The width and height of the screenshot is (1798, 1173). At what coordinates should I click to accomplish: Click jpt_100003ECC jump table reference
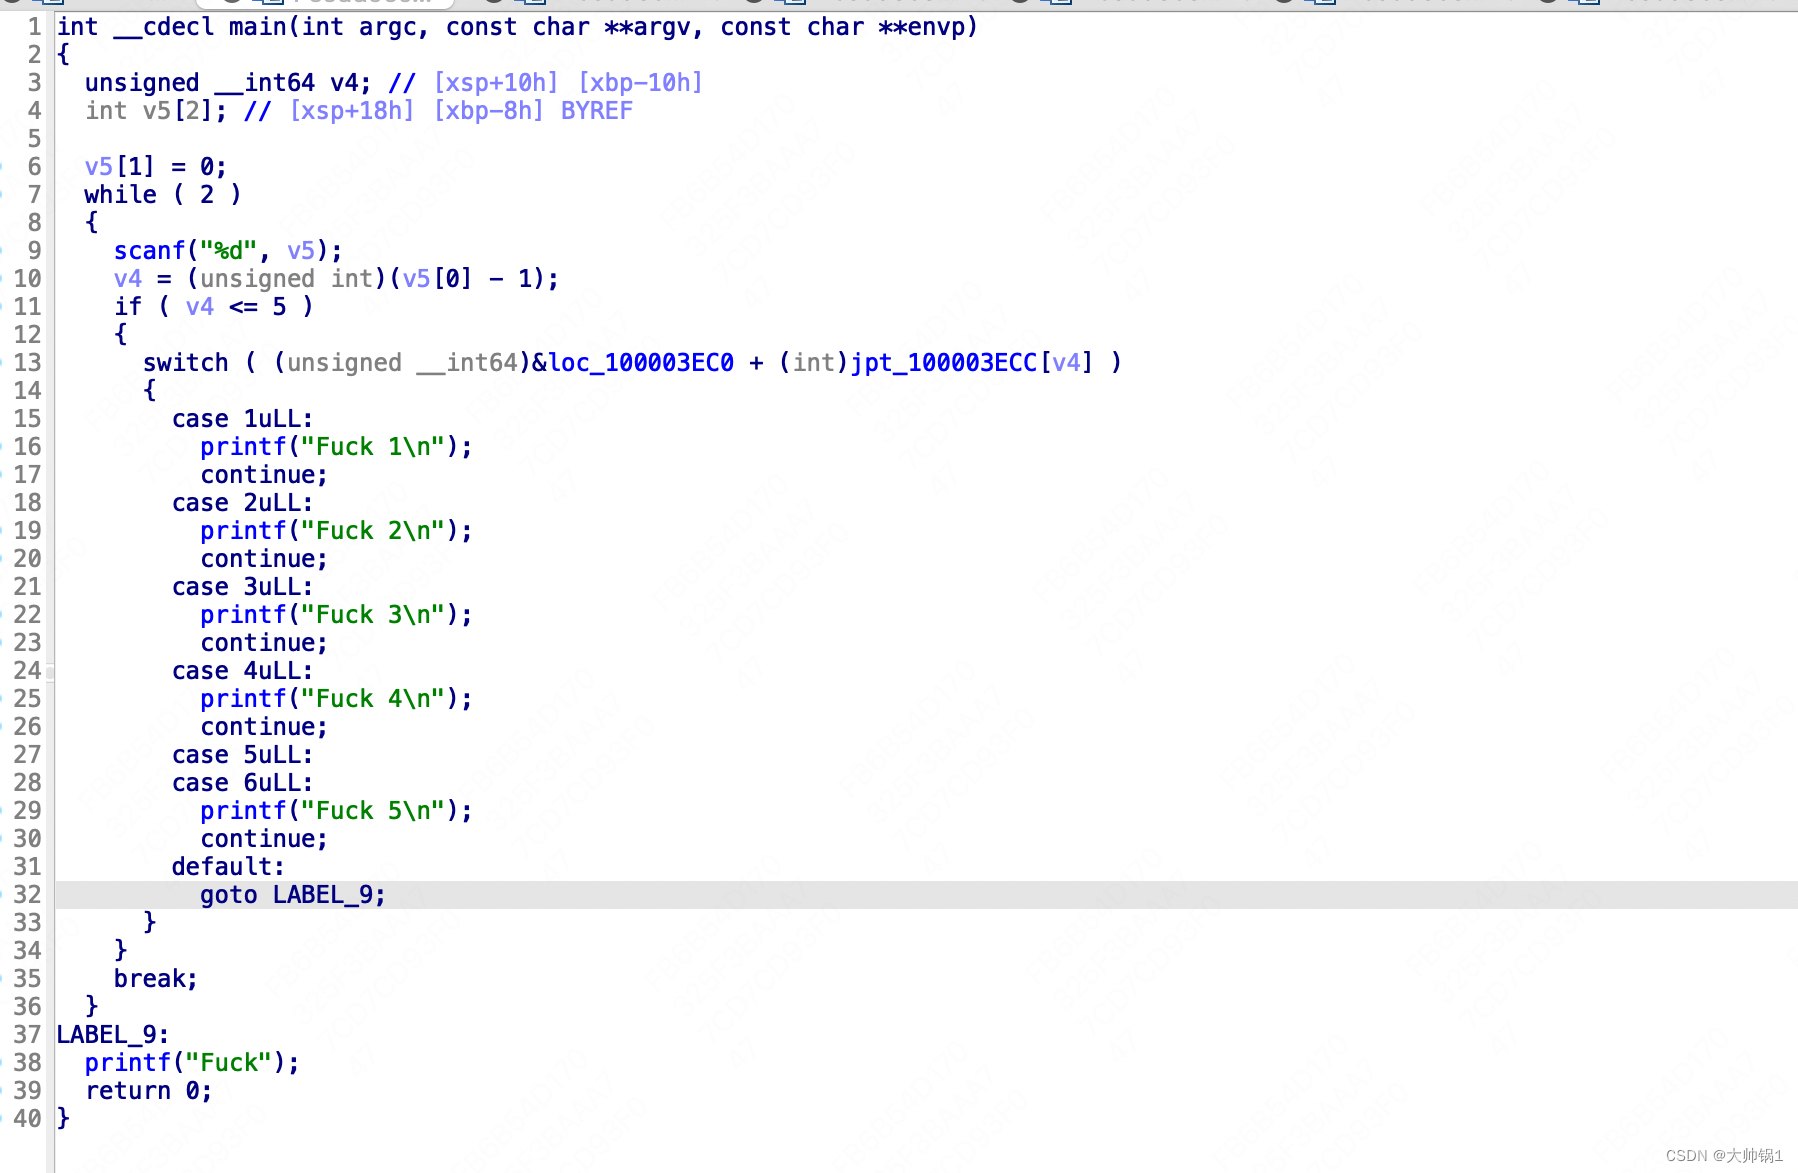(x=941, y=362)
